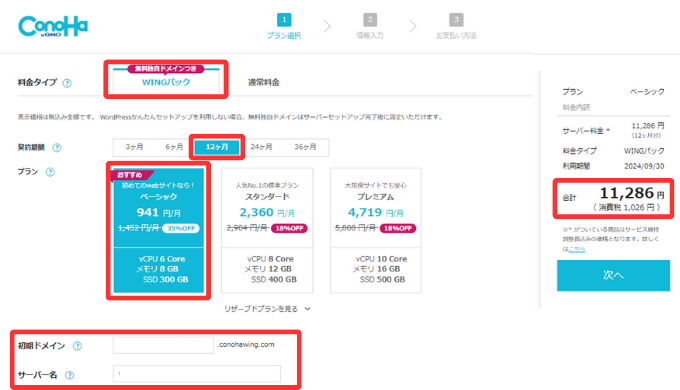Choose the 12ヶ月 contract period
The width and height of the screenshot is (680, 390).
click(x=217, y=147)
